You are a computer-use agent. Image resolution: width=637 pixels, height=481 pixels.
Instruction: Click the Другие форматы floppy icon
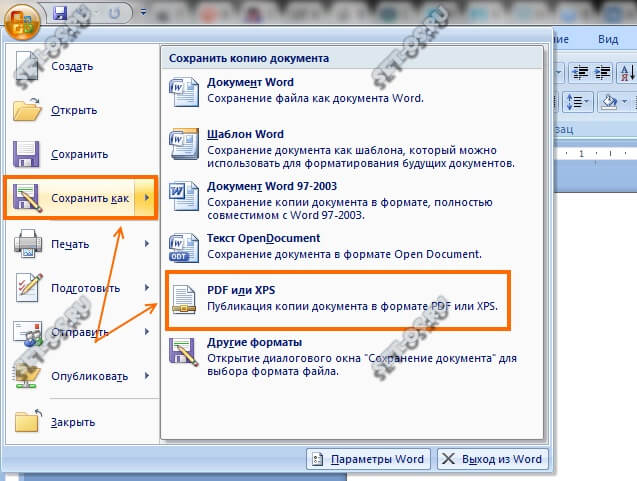pyautogui.click(x=184, y=352)
